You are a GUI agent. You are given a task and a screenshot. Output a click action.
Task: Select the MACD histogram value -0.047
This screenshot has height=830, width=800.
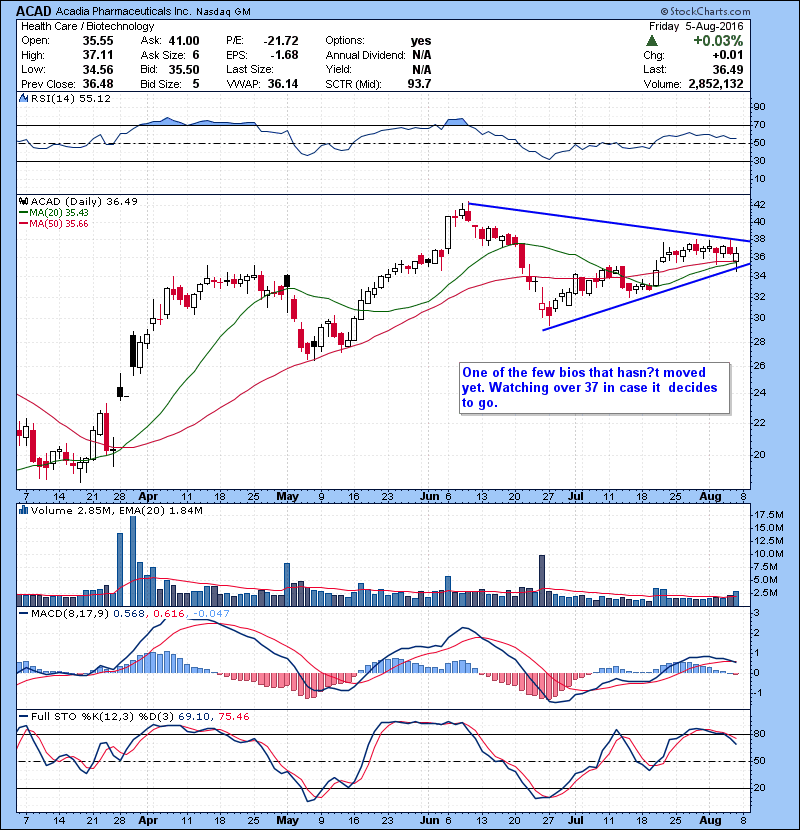(211, 614)
